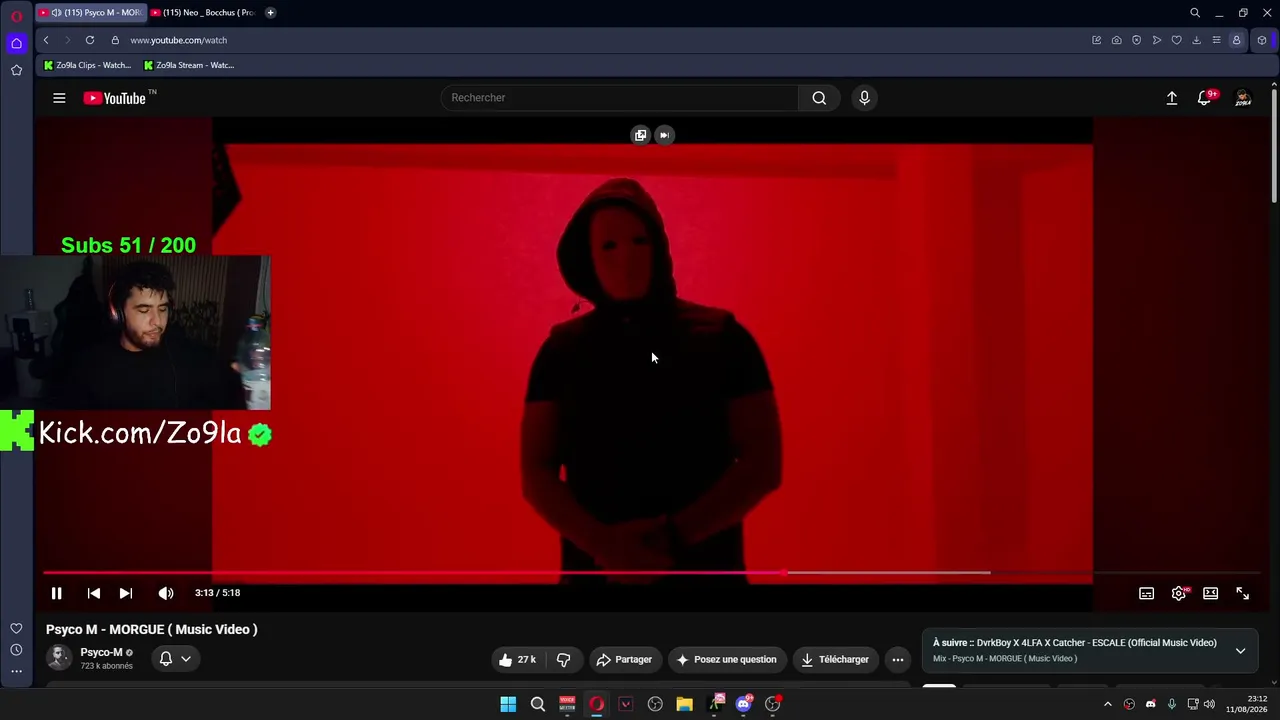
Task: Start voice search with microphone
Action: pyautogui.click(x=865, y=98)
